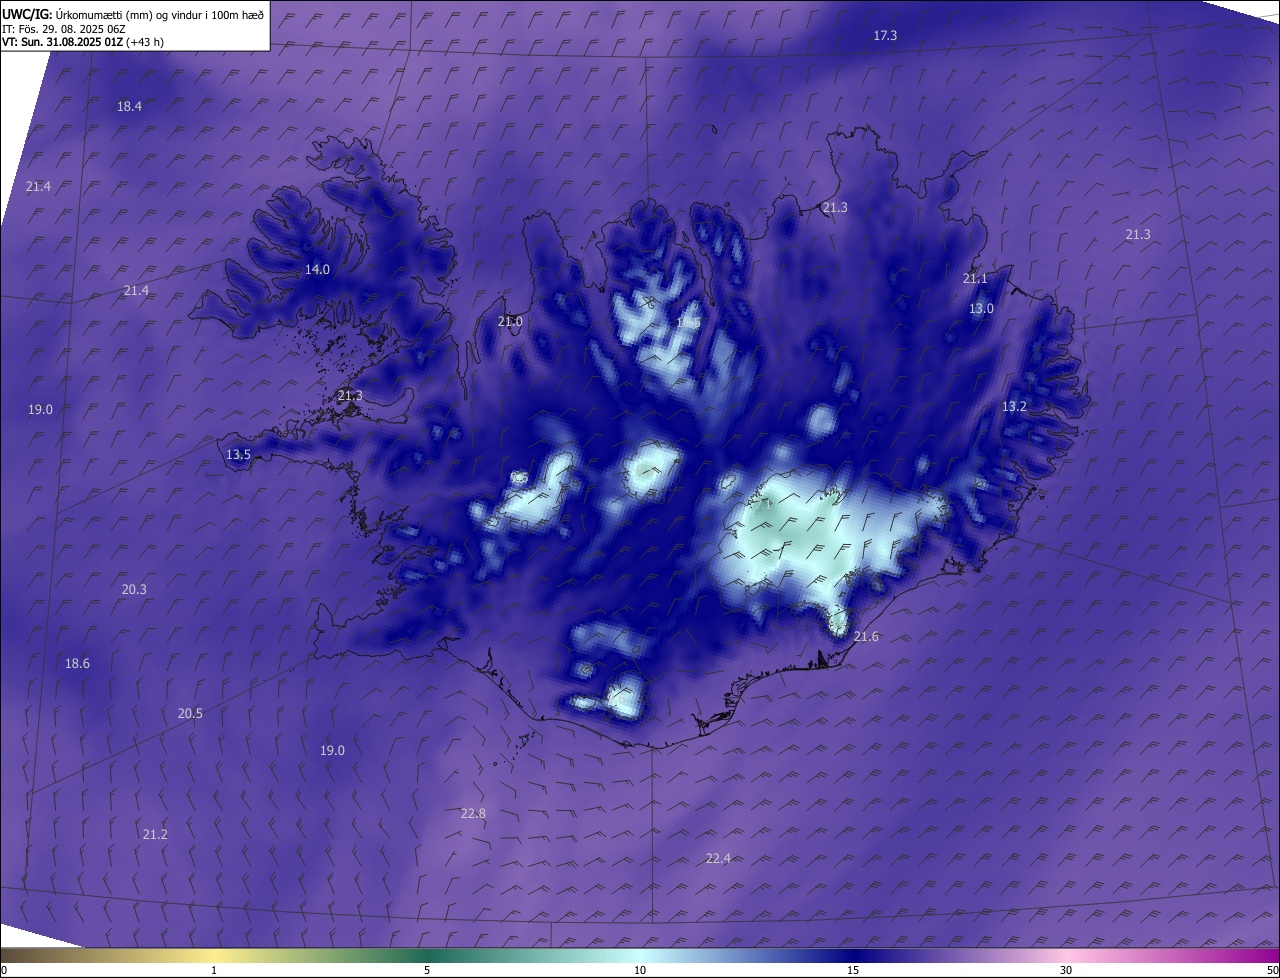This screenshot has width=1280, height=978.
Task: Click the 1 tick on the color scale
Action: pos(214,971)
